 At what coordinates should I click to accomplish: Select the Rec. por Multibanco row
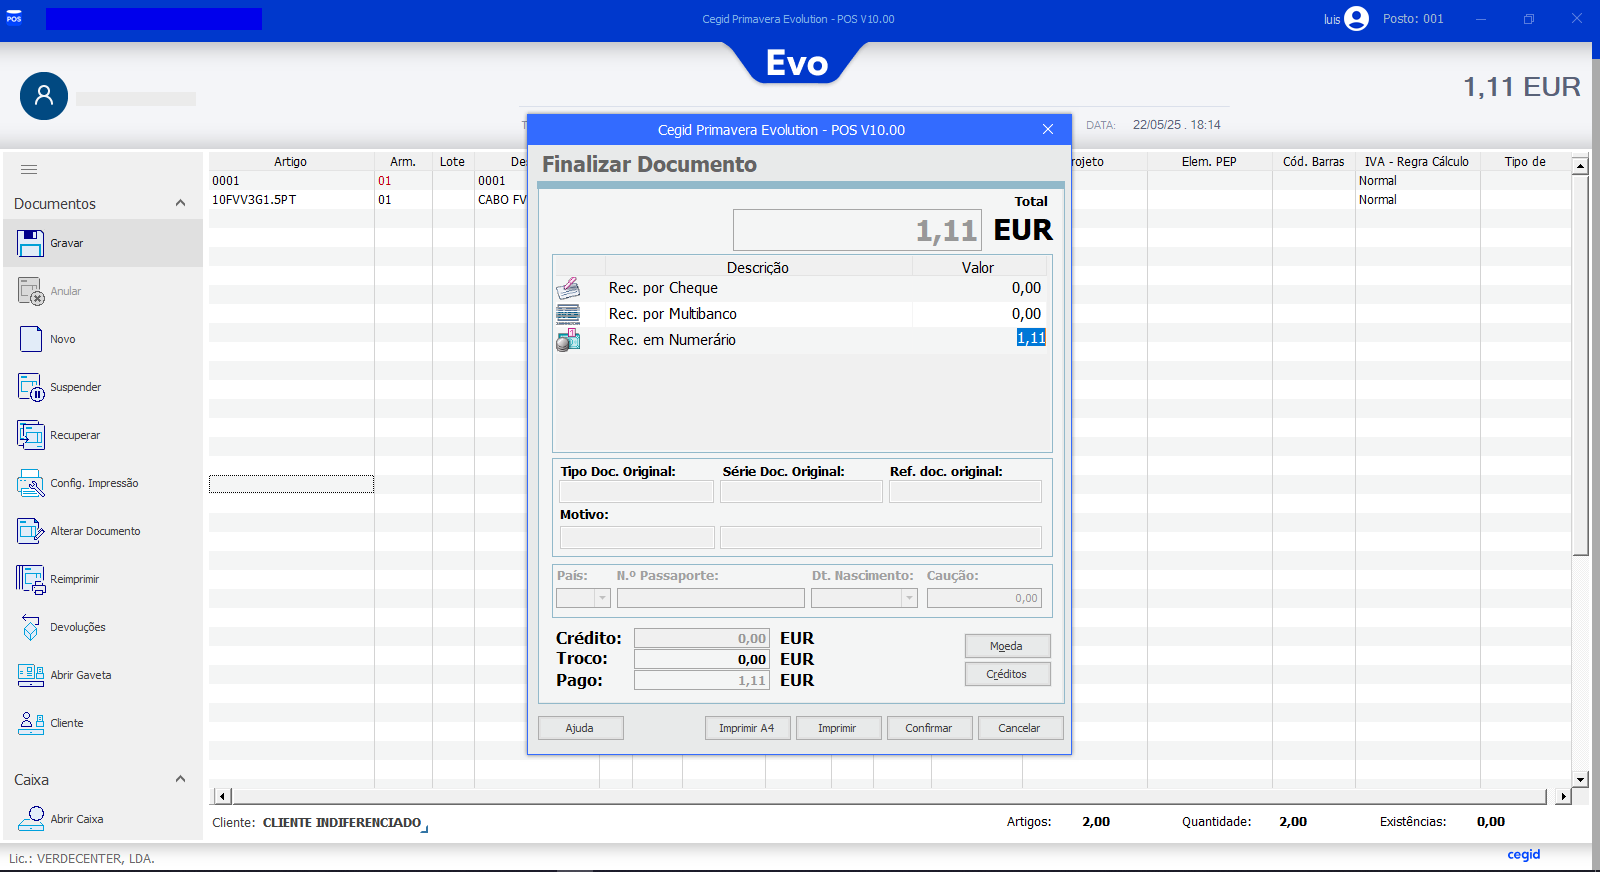673,314
